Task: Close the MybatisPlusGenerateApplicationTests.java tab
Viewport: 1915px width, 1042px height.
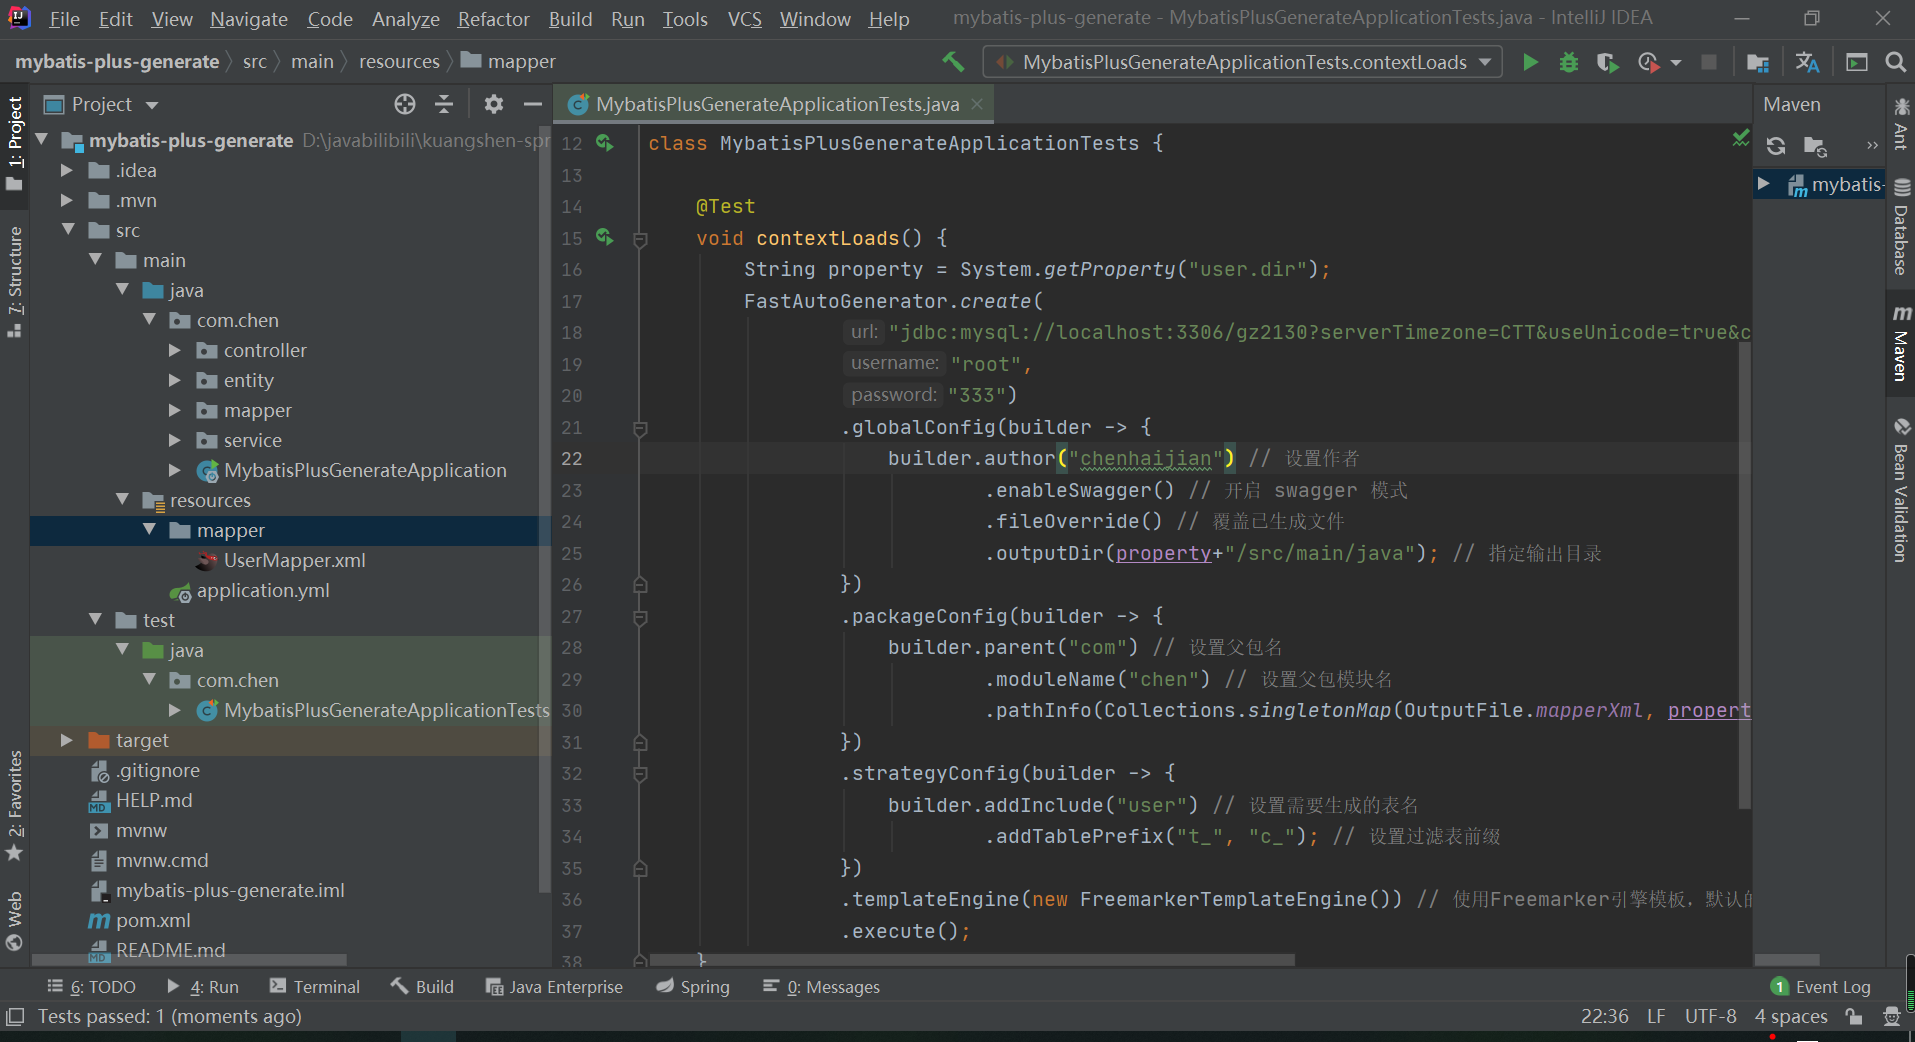Action: (x=977, y=104)
